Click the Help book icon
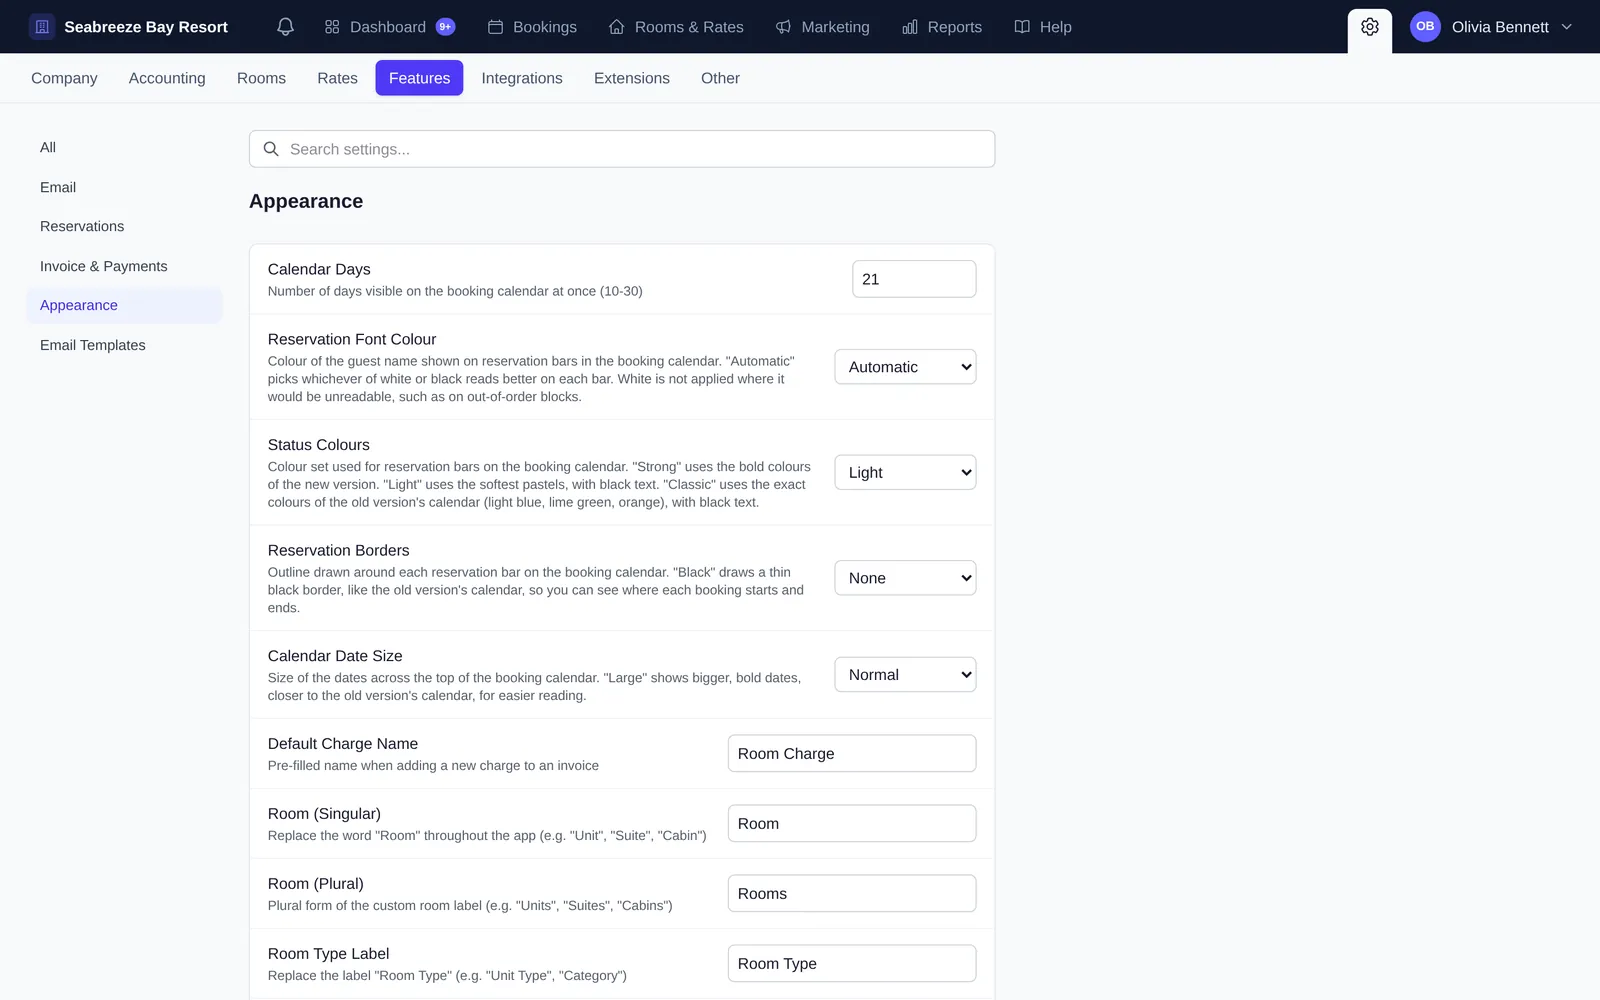1600x1000 pixels. point(1022,27)
